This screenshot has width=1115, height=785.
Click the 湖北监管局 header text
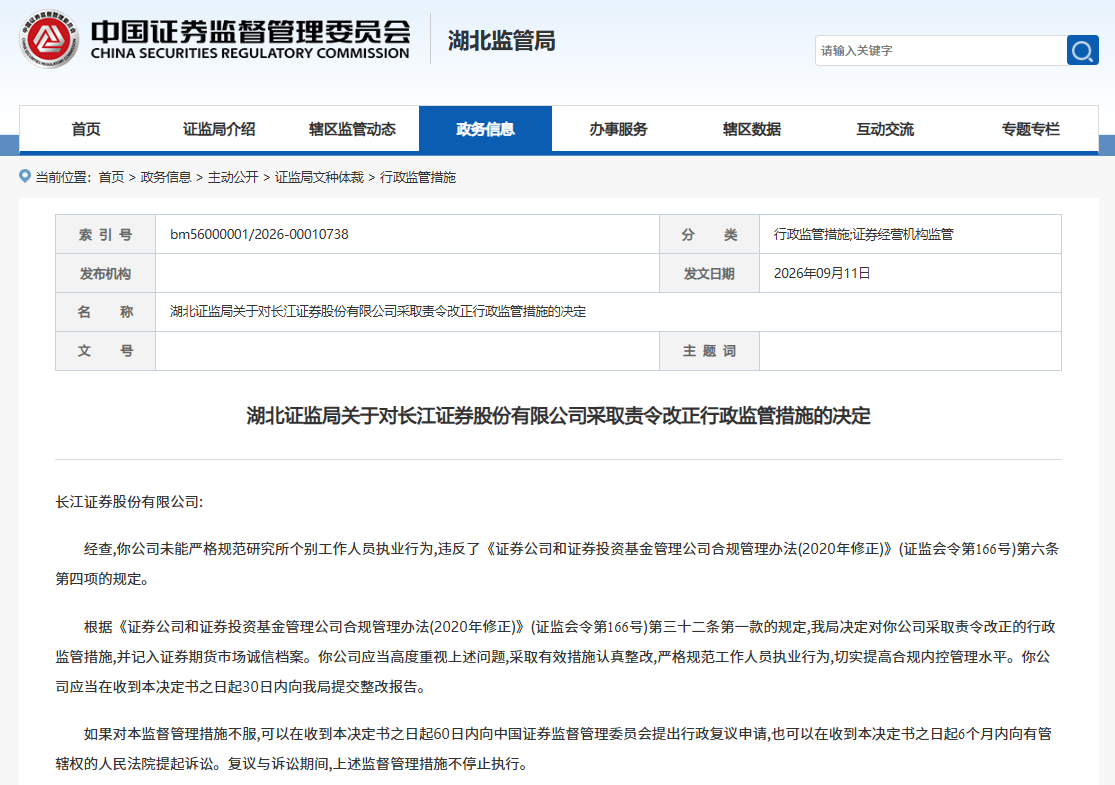(501, 41)
